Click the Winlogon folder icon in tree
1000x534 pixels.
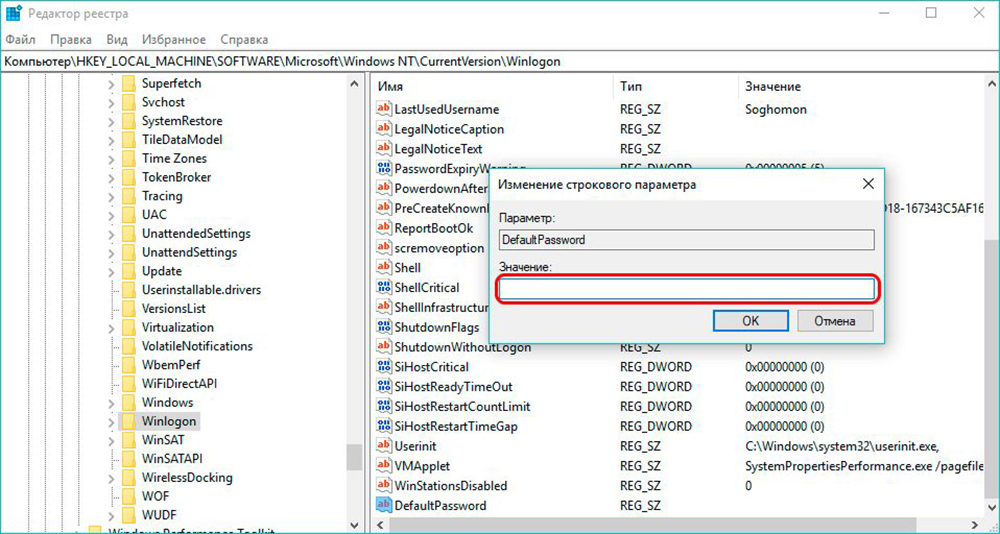[128, 421]
